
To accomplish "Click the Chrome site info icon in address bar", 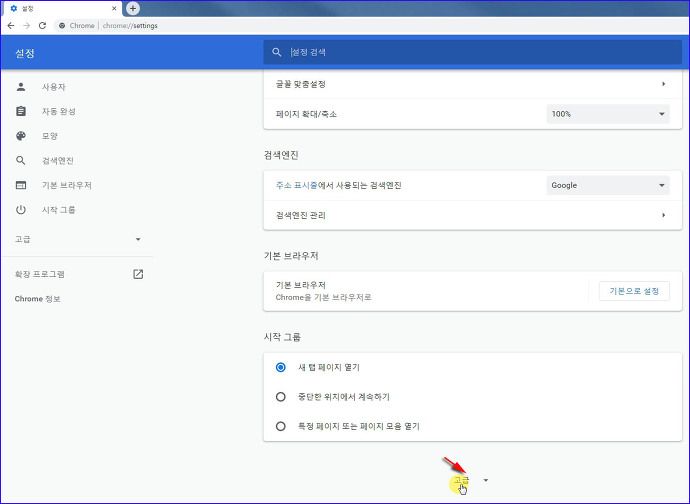I will [62, 26].
